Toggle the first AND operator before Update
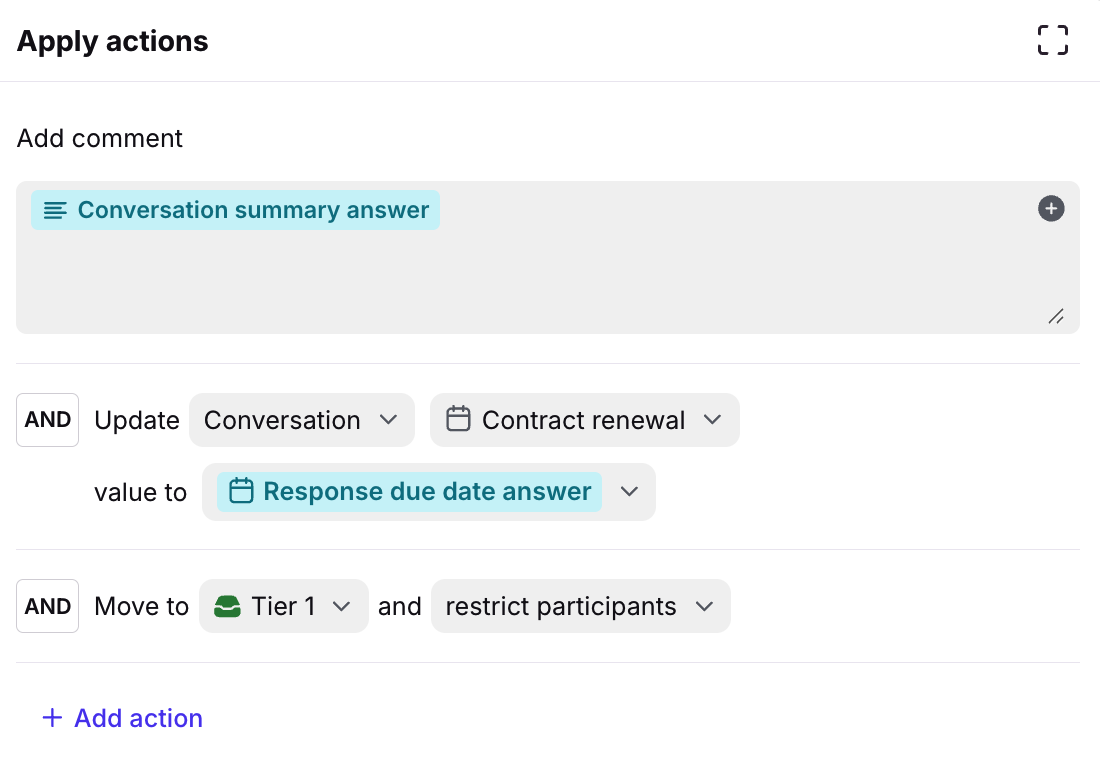 pos(47,420)
